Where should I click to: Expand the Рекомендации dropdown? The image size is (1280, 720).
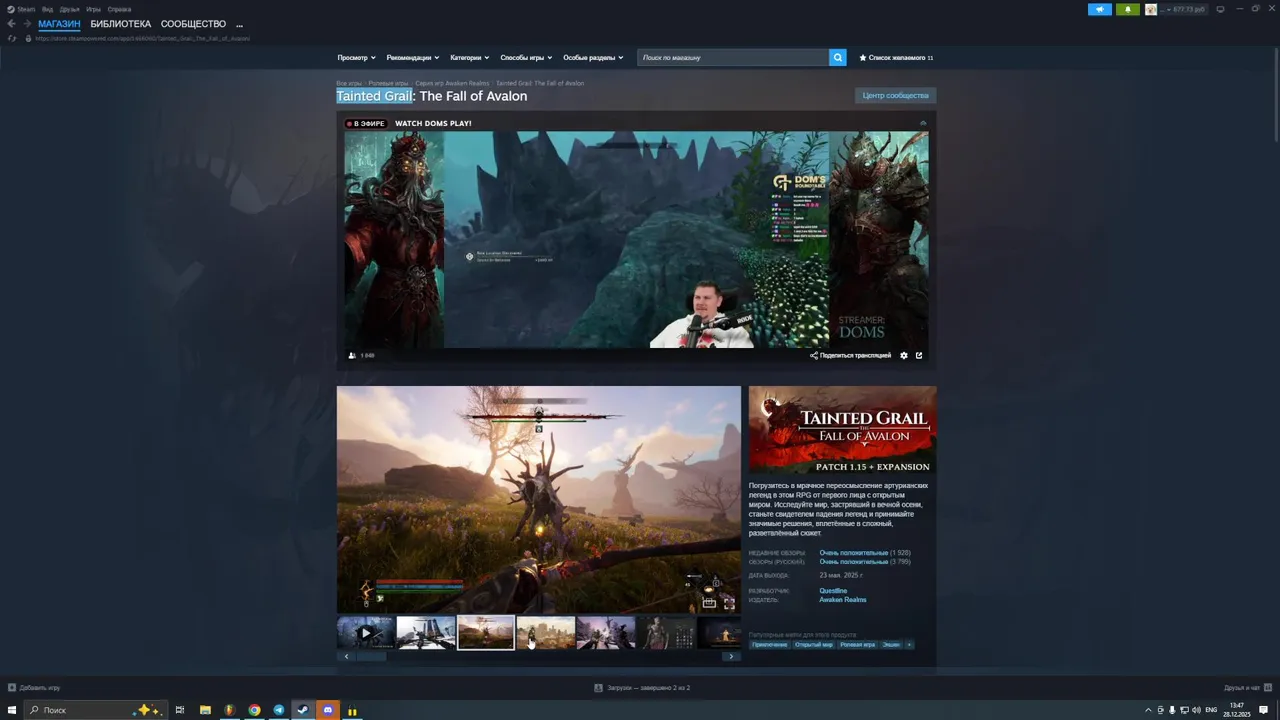413,58
